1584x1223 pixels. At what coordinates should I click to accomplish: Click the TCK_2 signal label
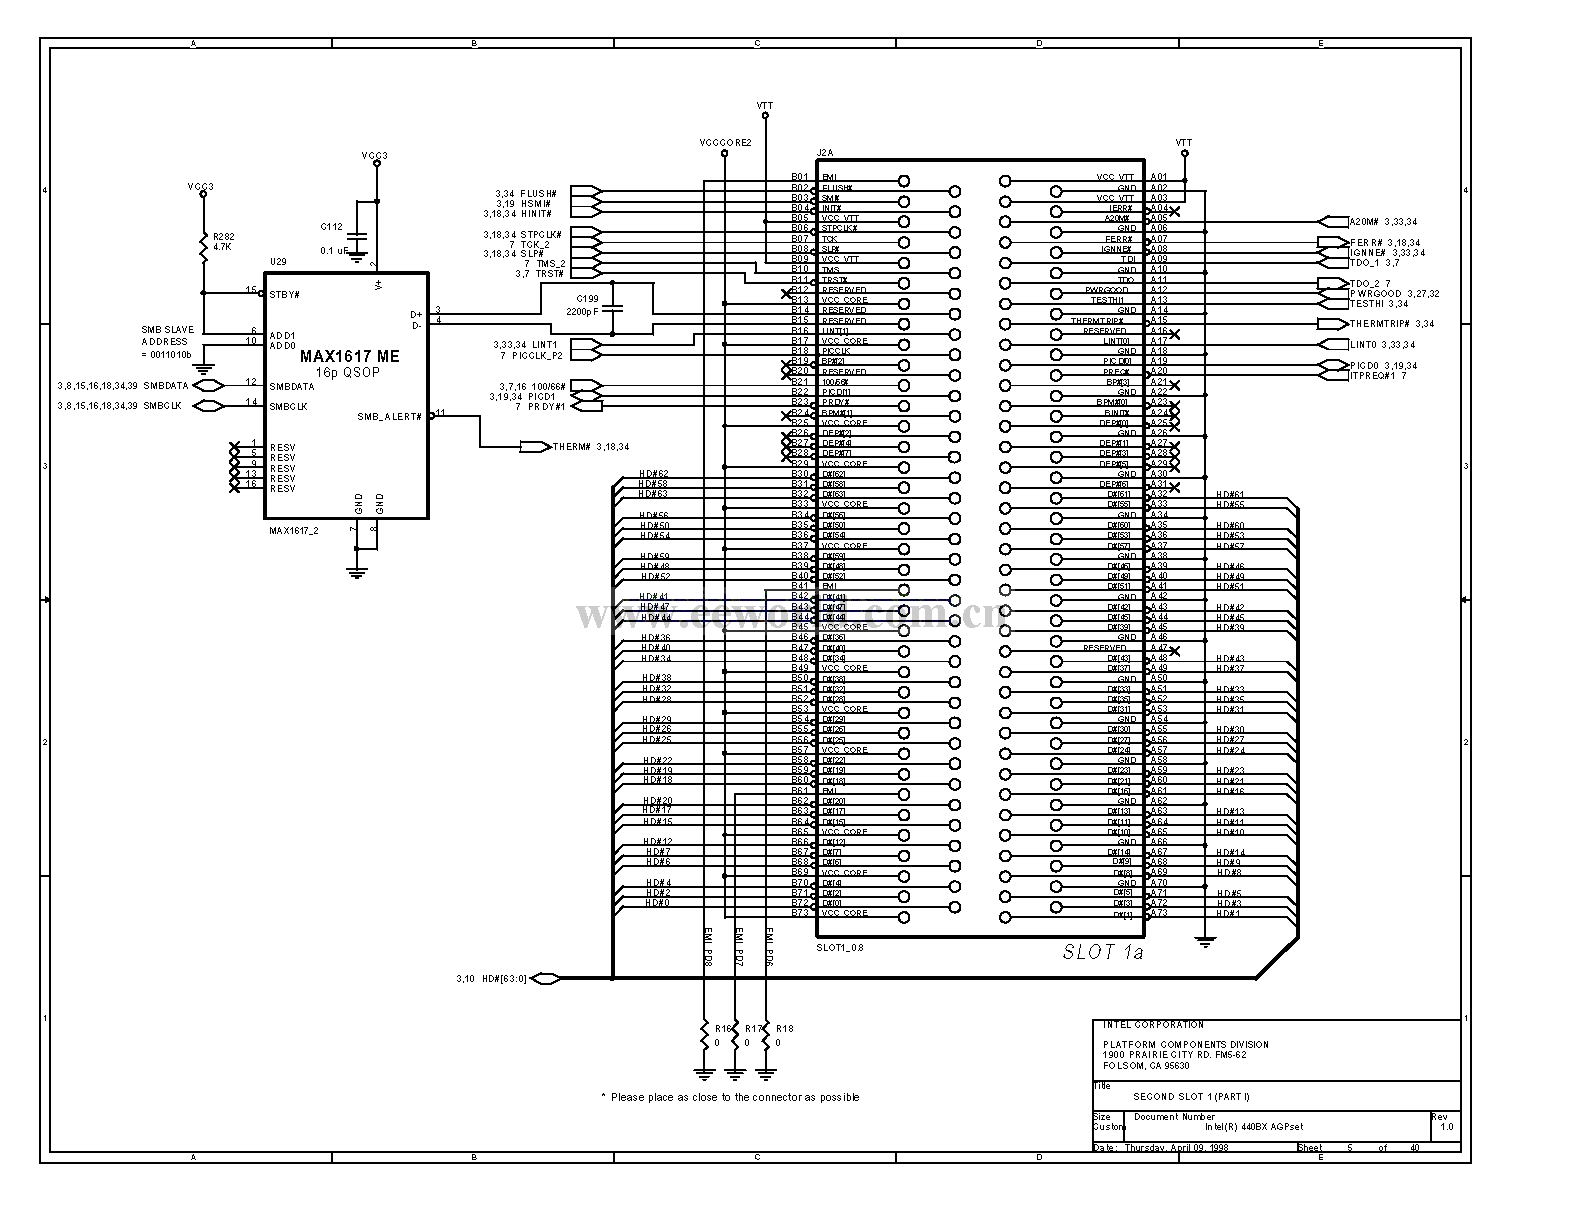pos(529,244)
